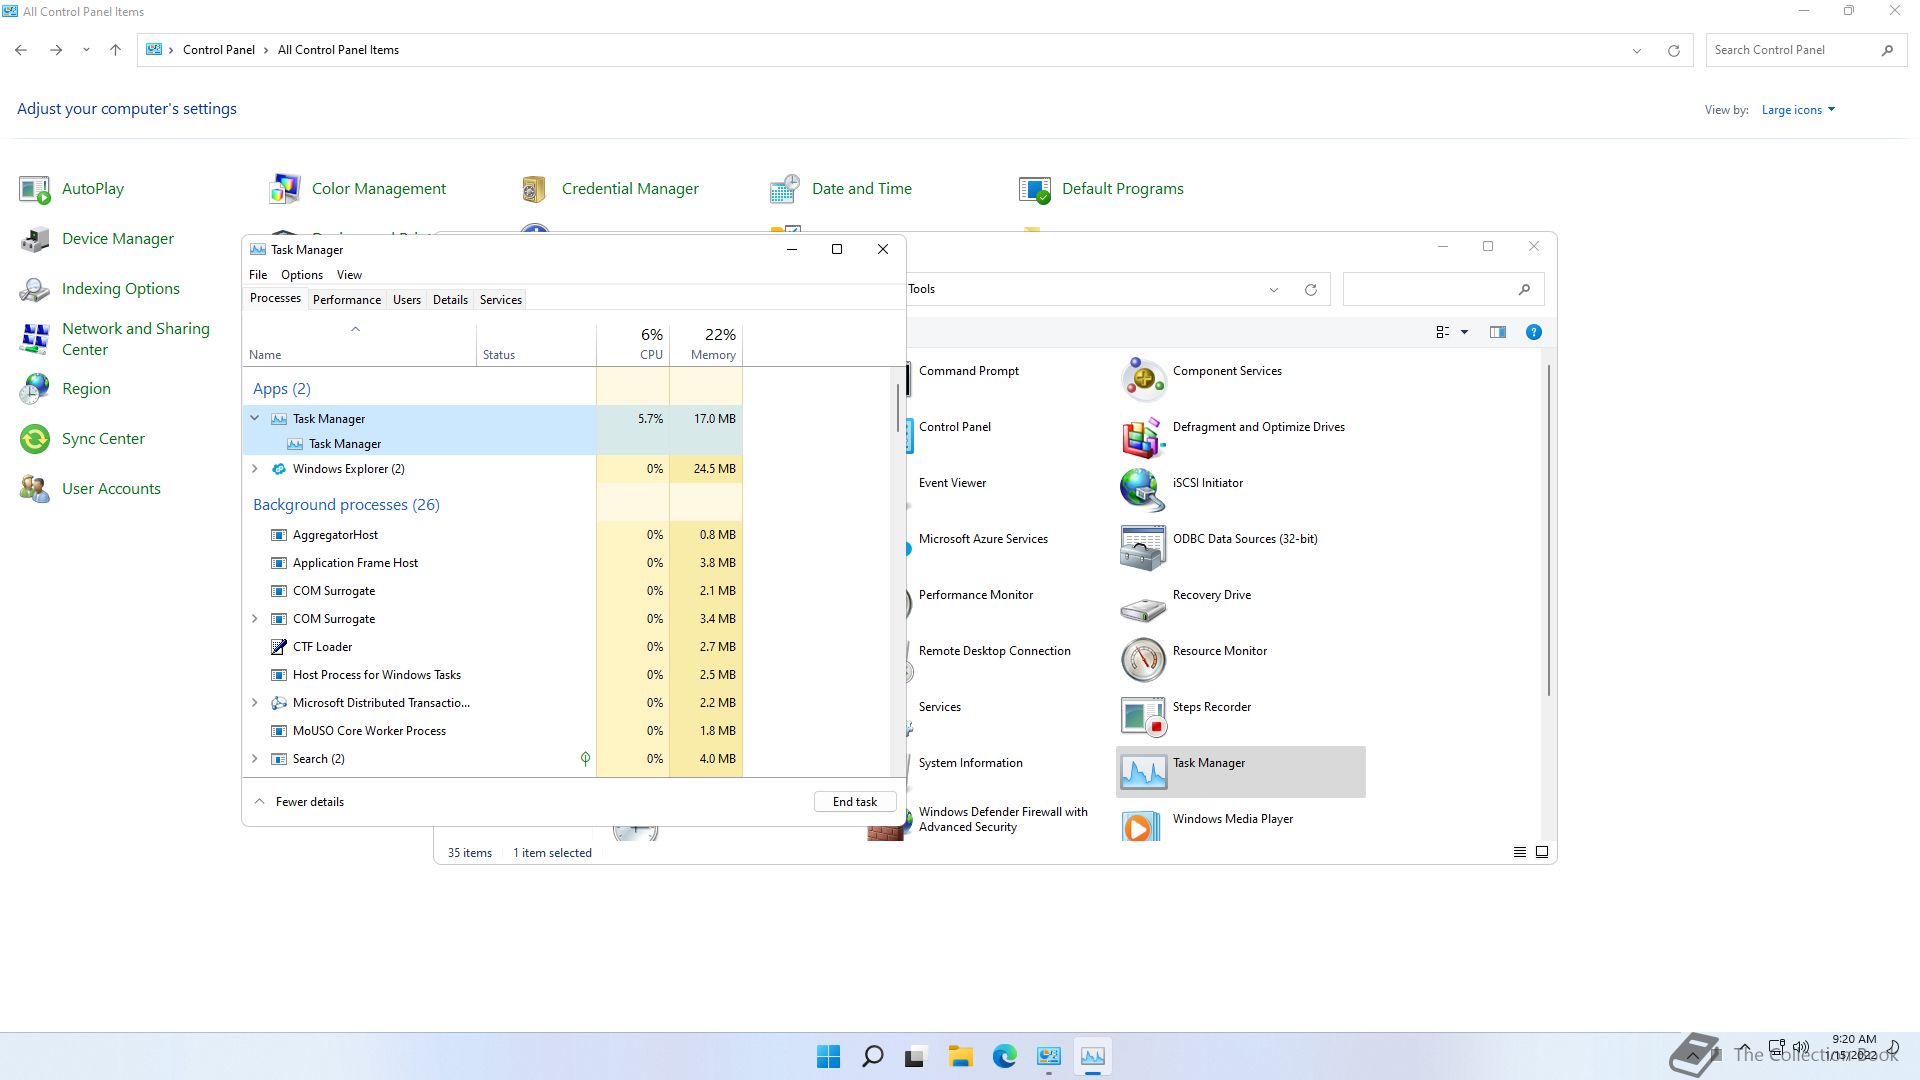Open taskbar Search icon
The width and height of the screenshot is (1920, 1080).
pos(872,1057)
